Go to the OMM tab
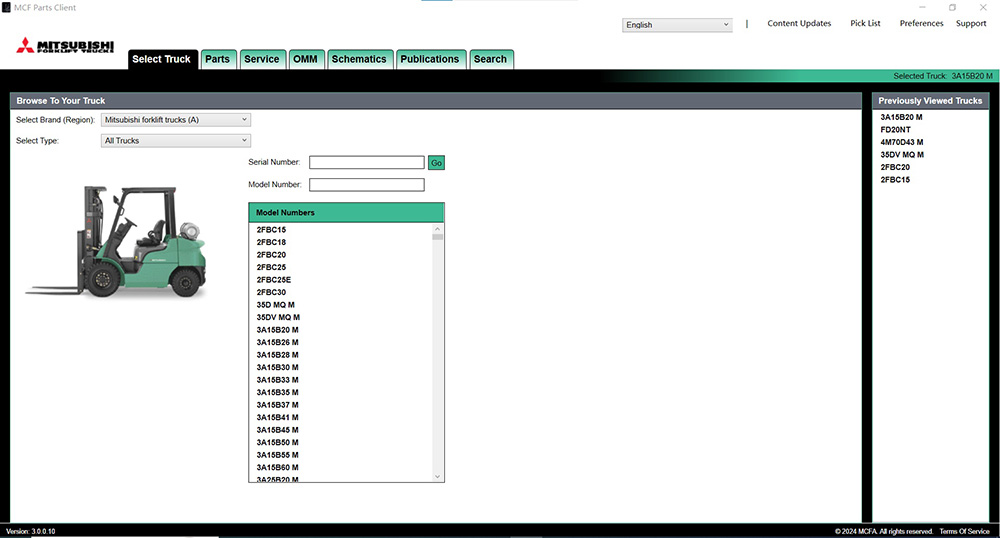Viewport: 1000px width, 538px height. (305, 59)
